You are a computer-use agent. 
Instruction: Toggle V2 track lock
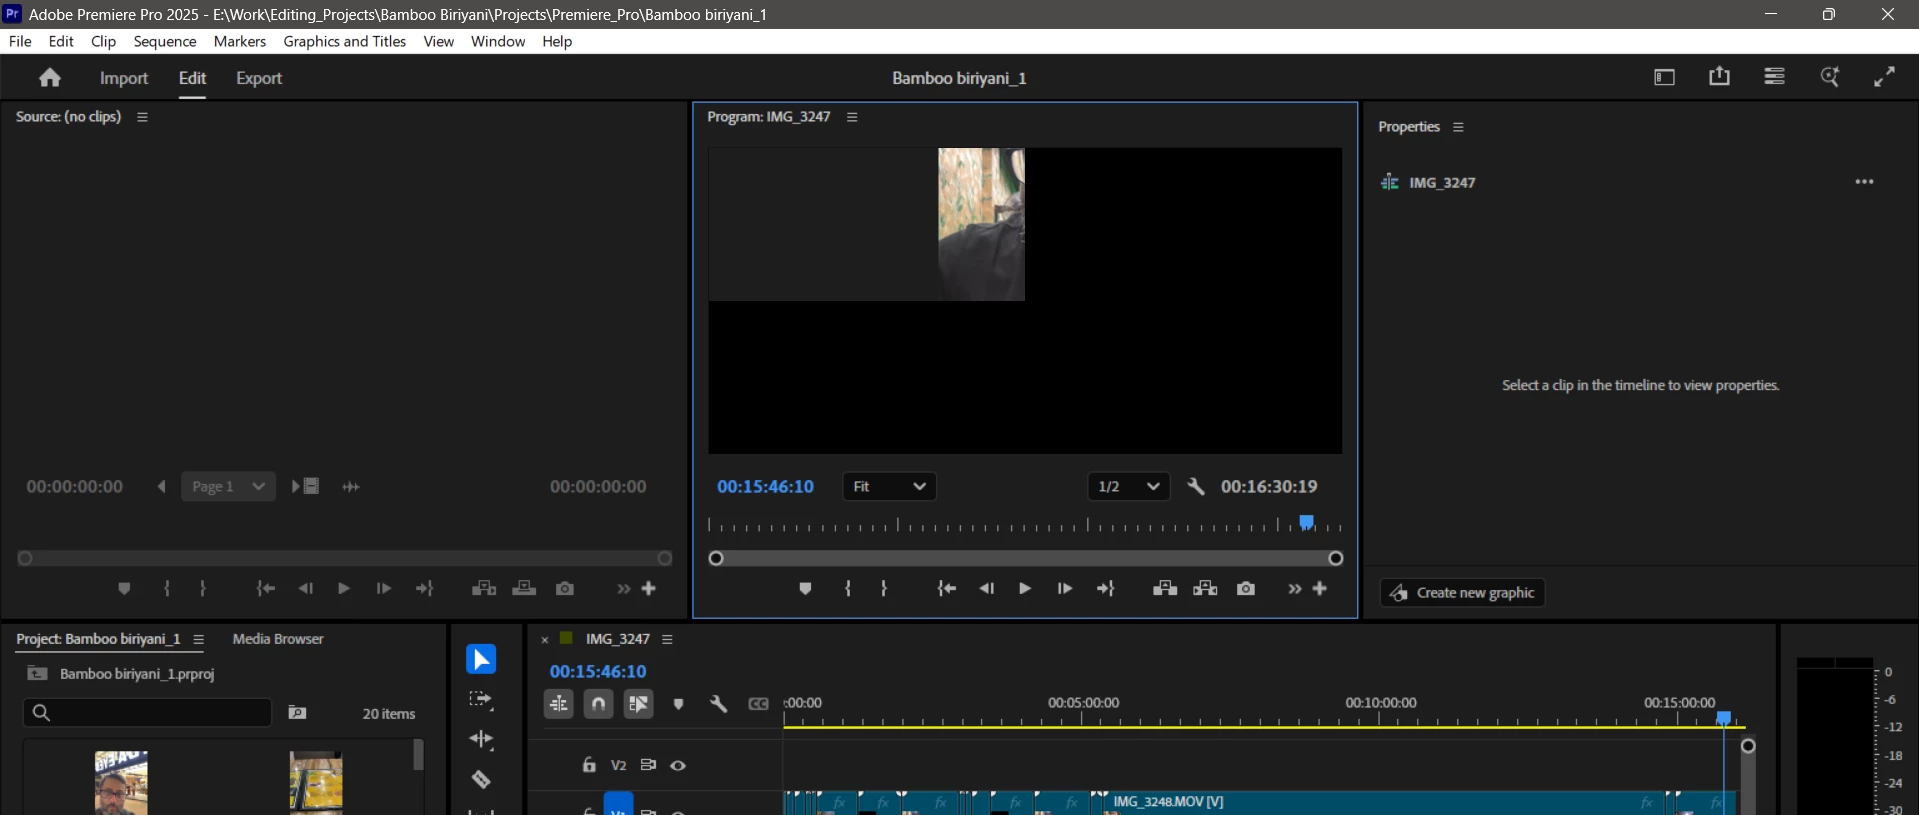[589, 765]
